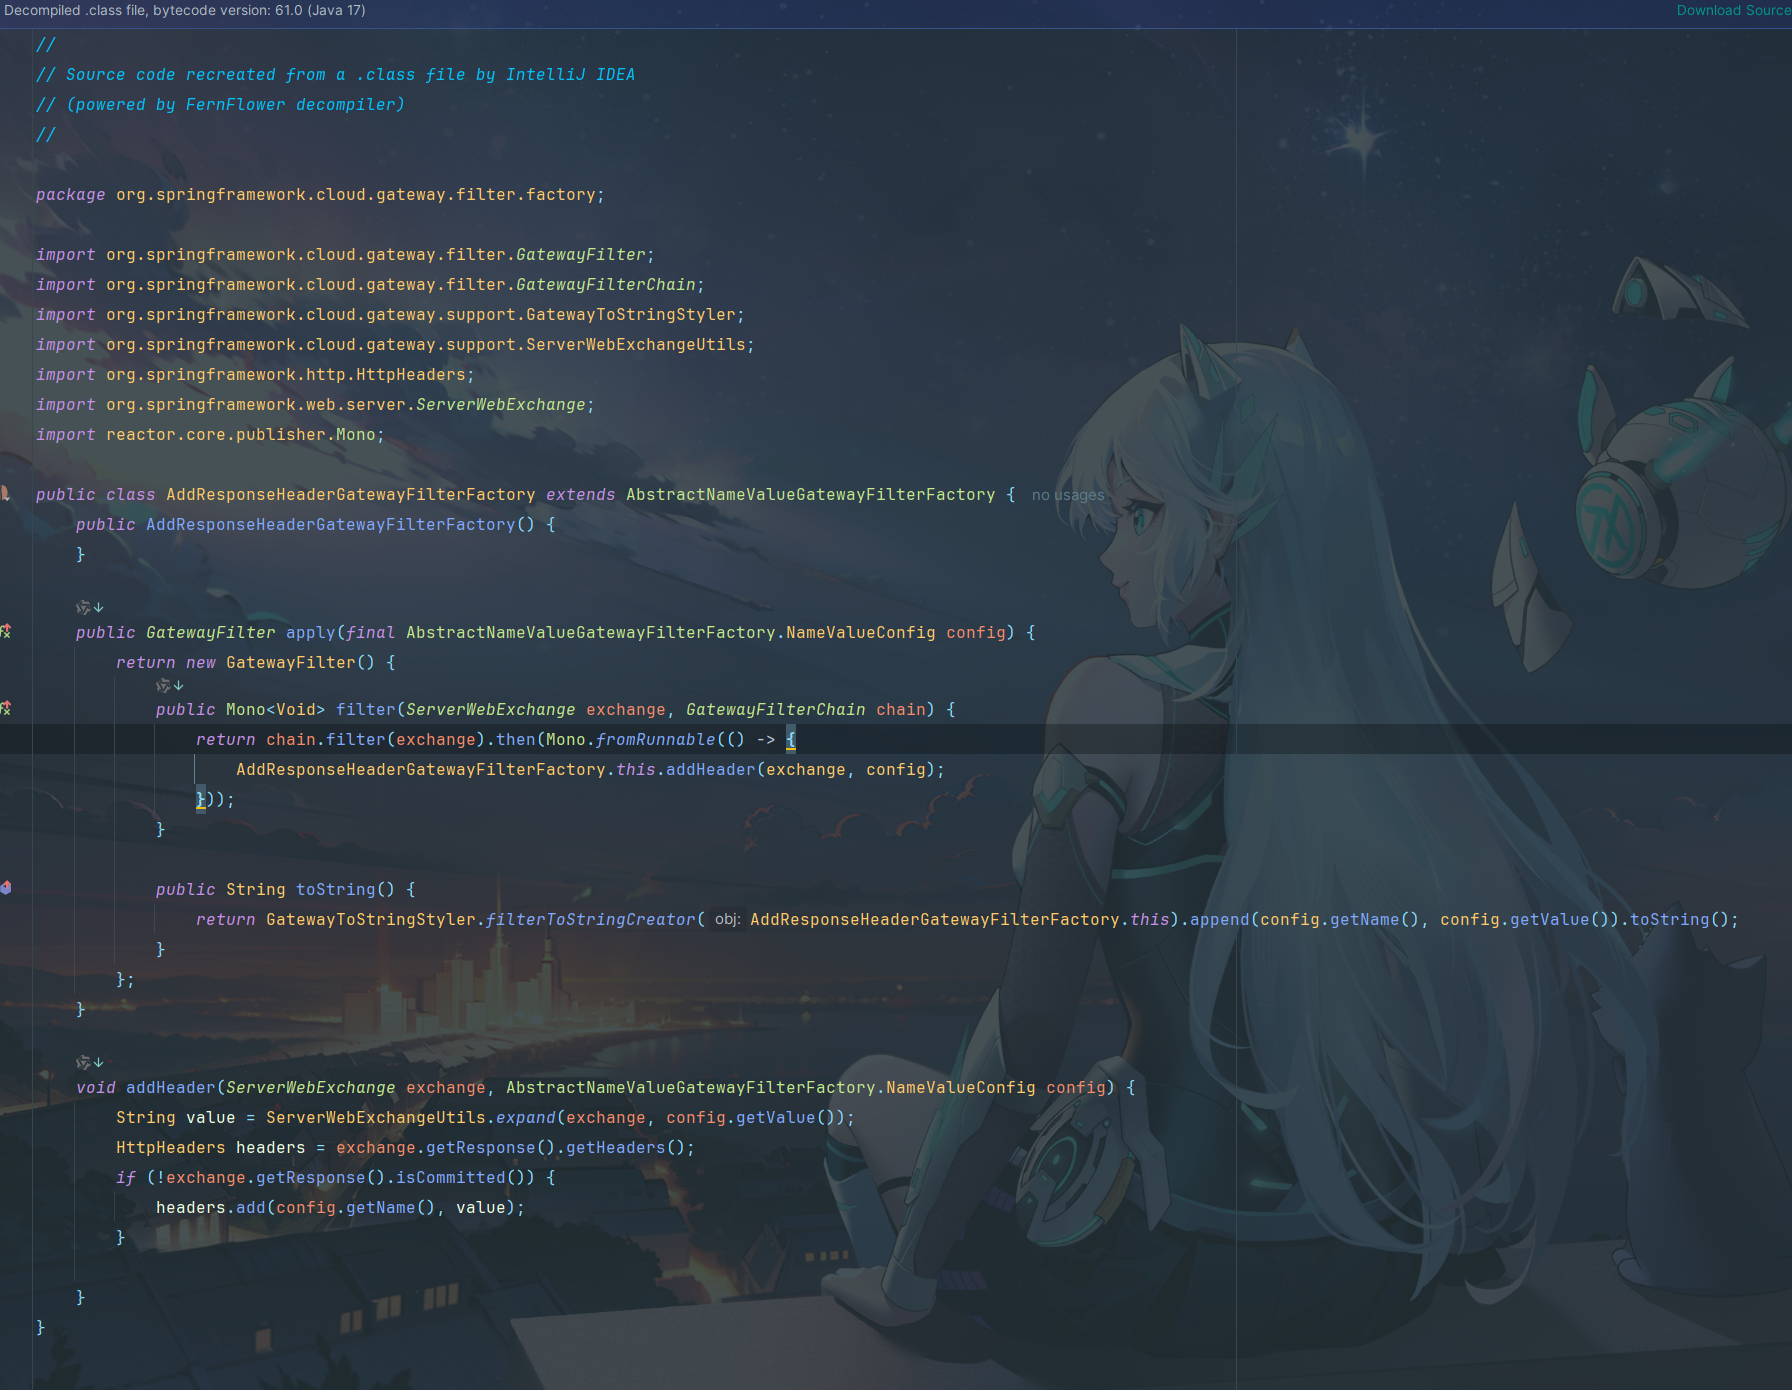Click getHeaders in the HttpHeaders assignment line
Image resolution: width=1792 pixels, height=1390 pixels.
pyautogui.click(x=616, y=1148)
